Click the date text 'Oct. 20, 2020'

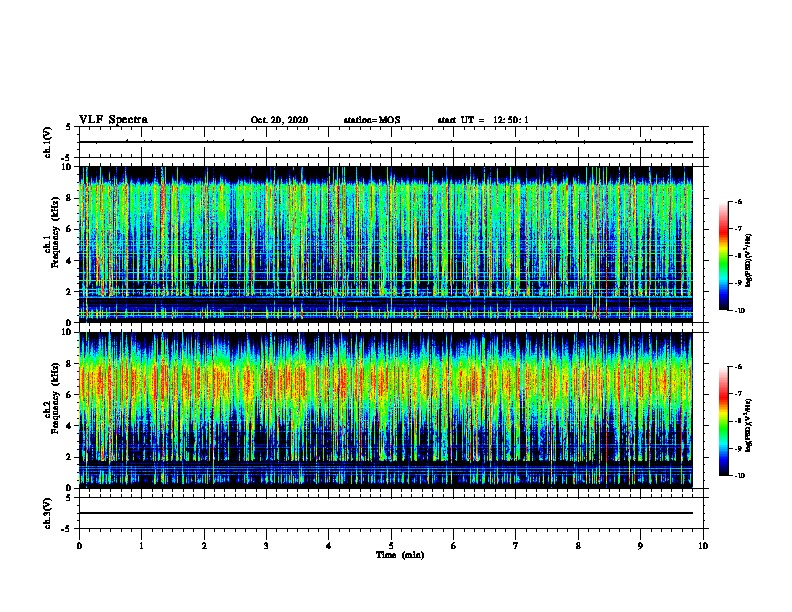279,120
